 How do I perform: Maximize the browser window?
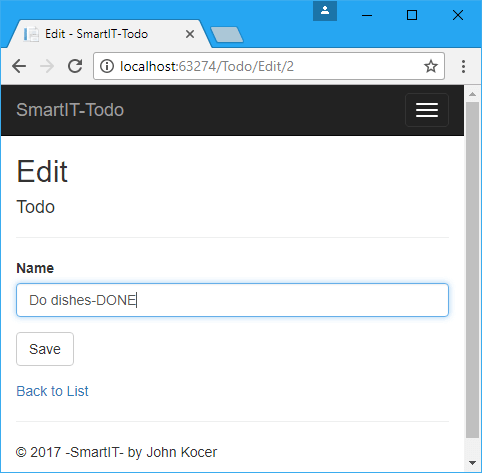[412, 15]
